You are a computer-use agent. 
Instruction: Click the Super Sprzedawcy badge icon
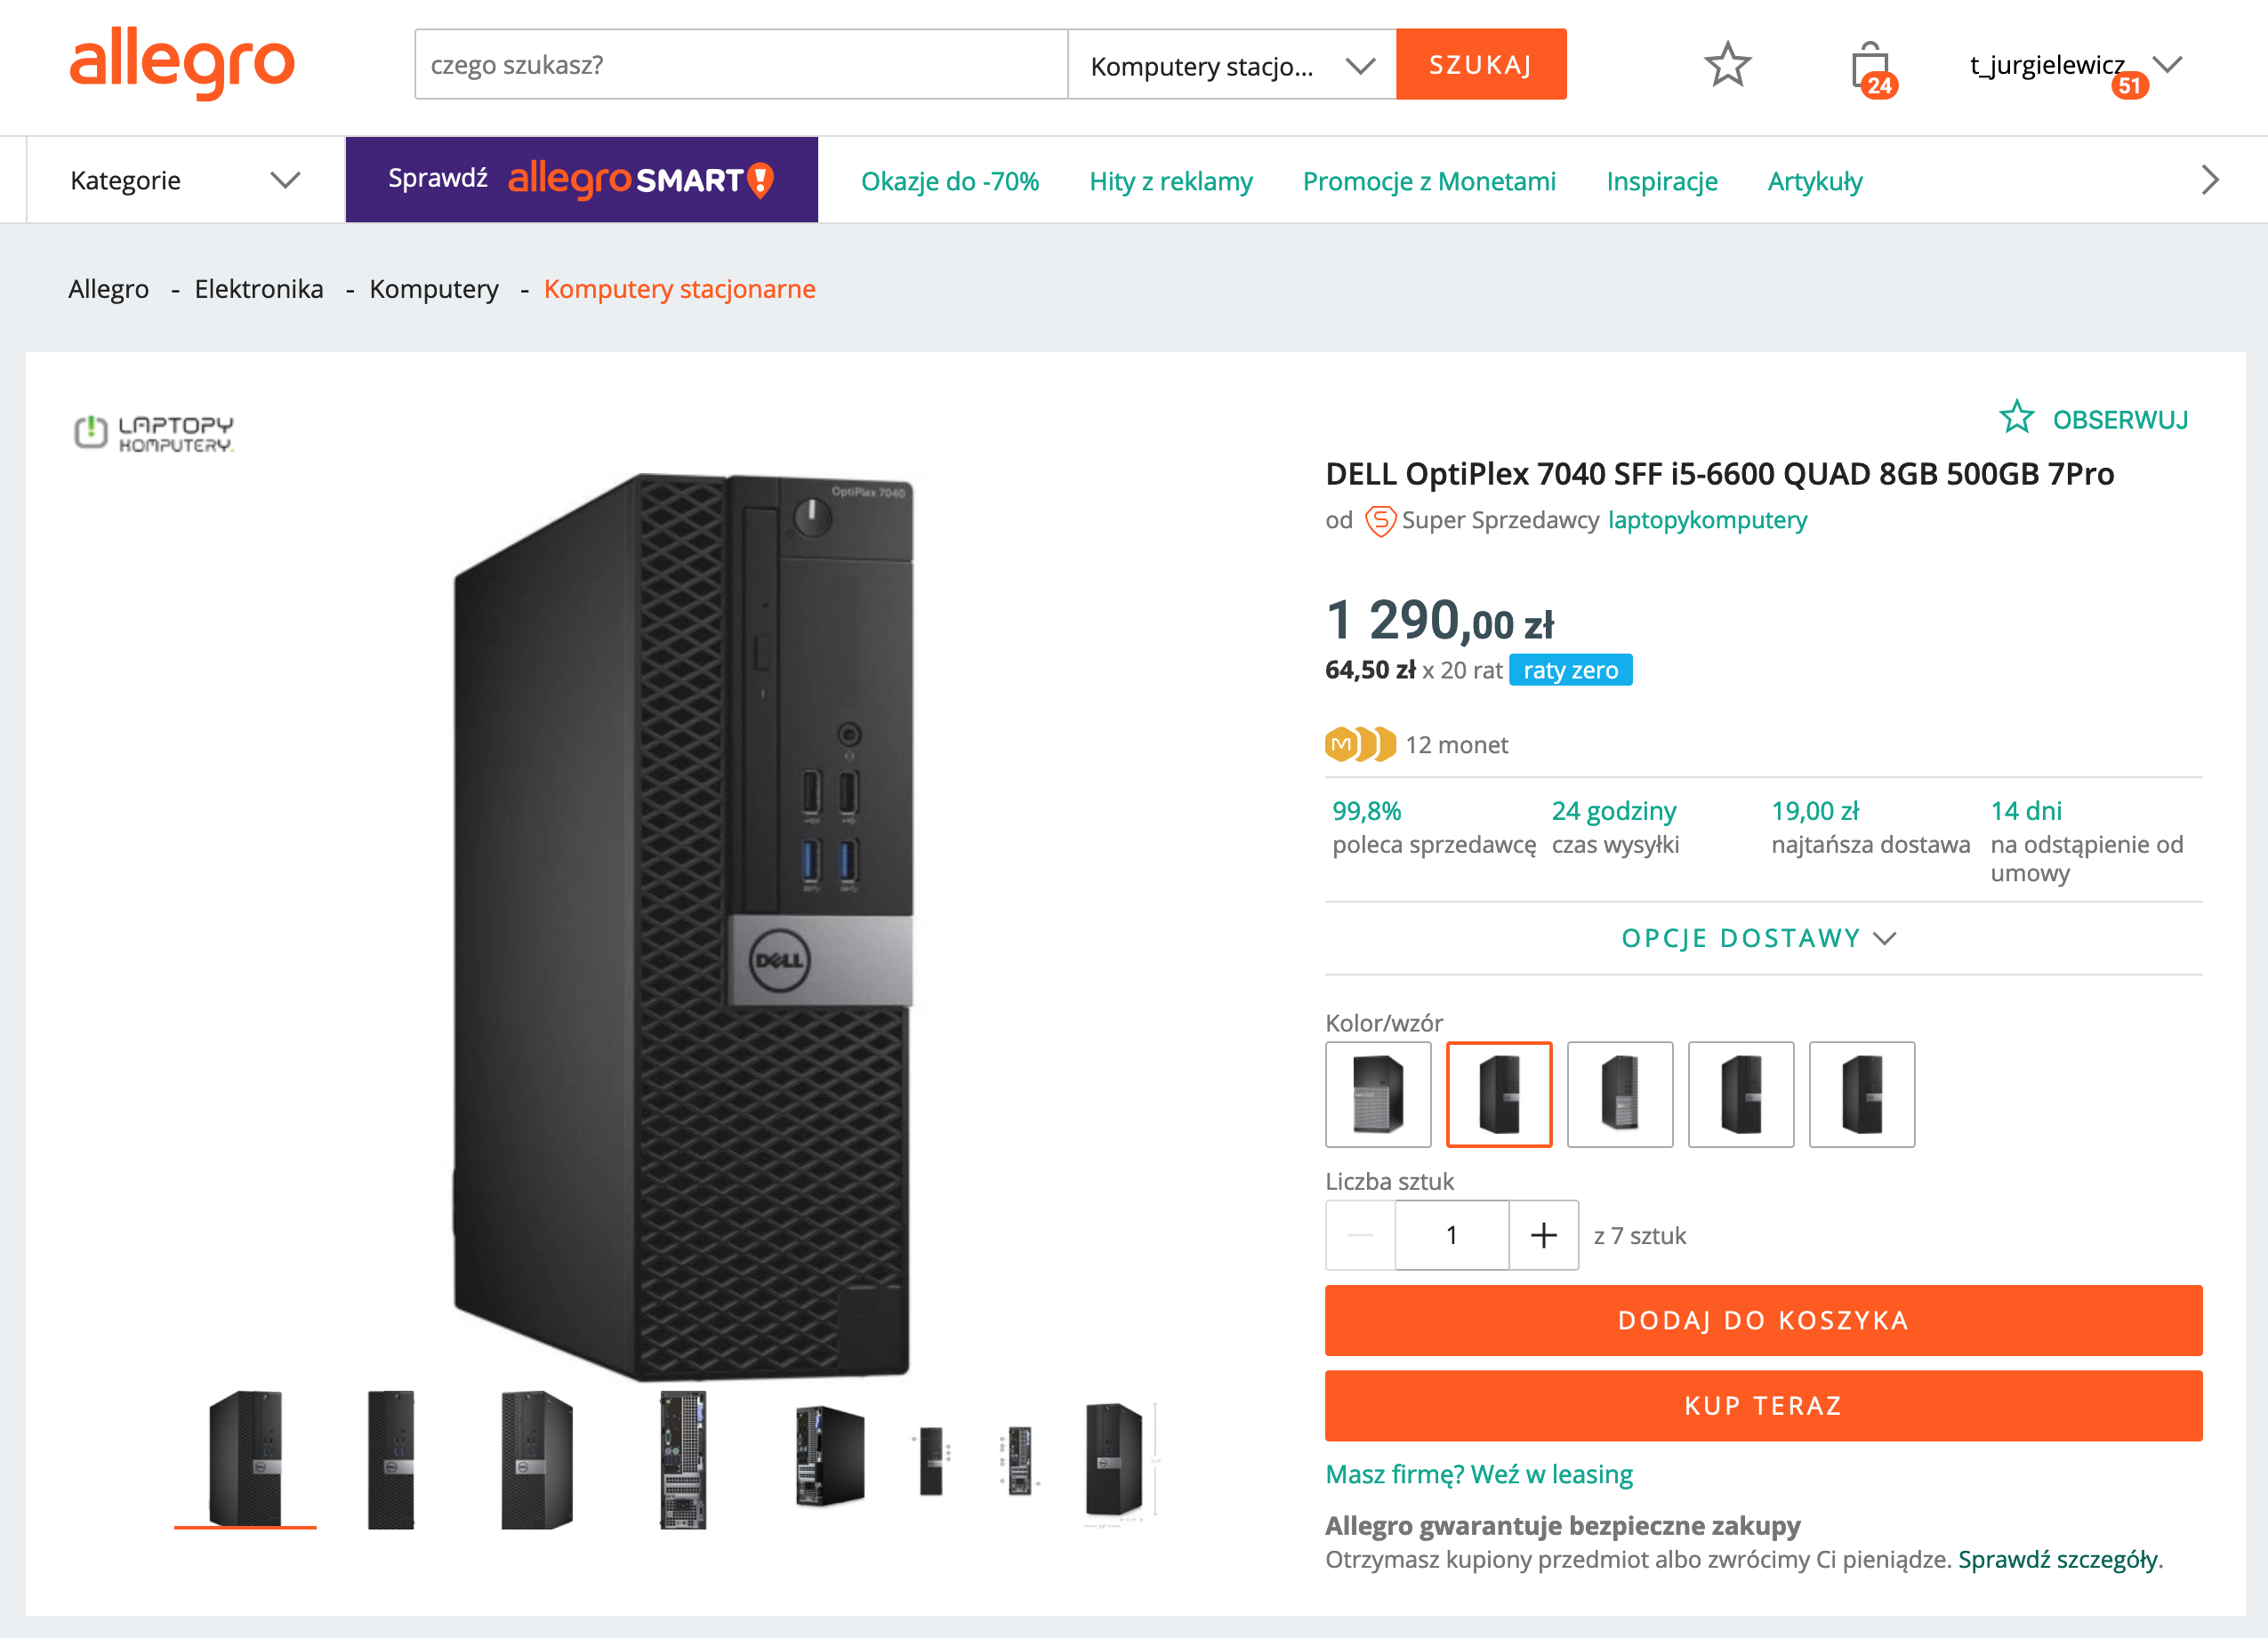1380,521
